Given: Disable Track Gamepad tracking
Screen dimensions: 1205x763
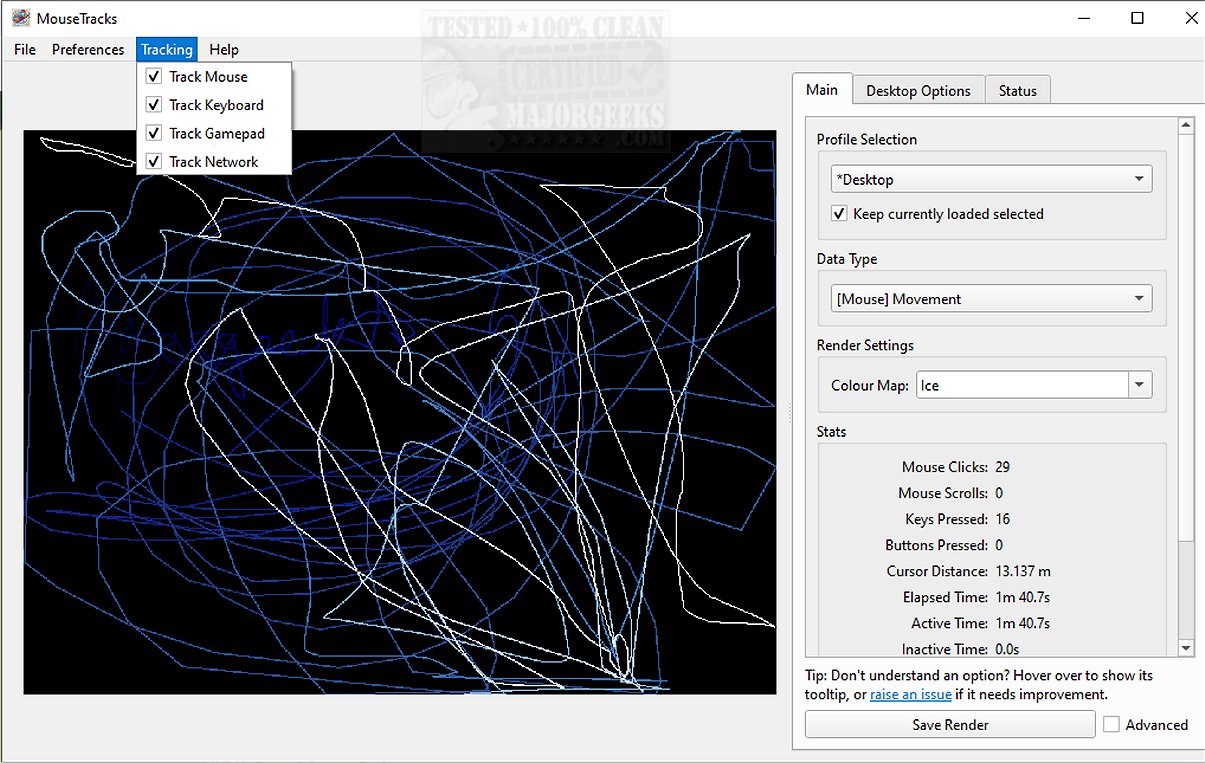Looking at the screenshot, I should tap(154, 133).
